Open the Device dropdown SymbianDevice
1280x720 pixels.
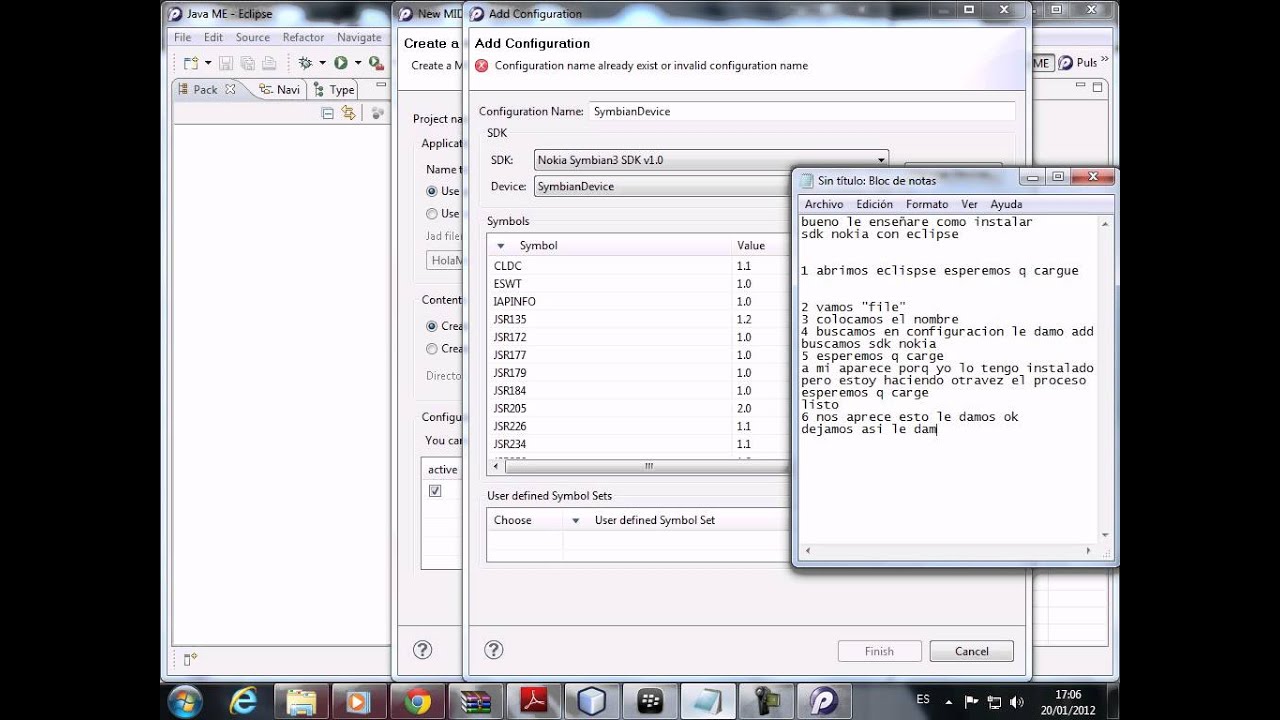[x=662, y=186]
